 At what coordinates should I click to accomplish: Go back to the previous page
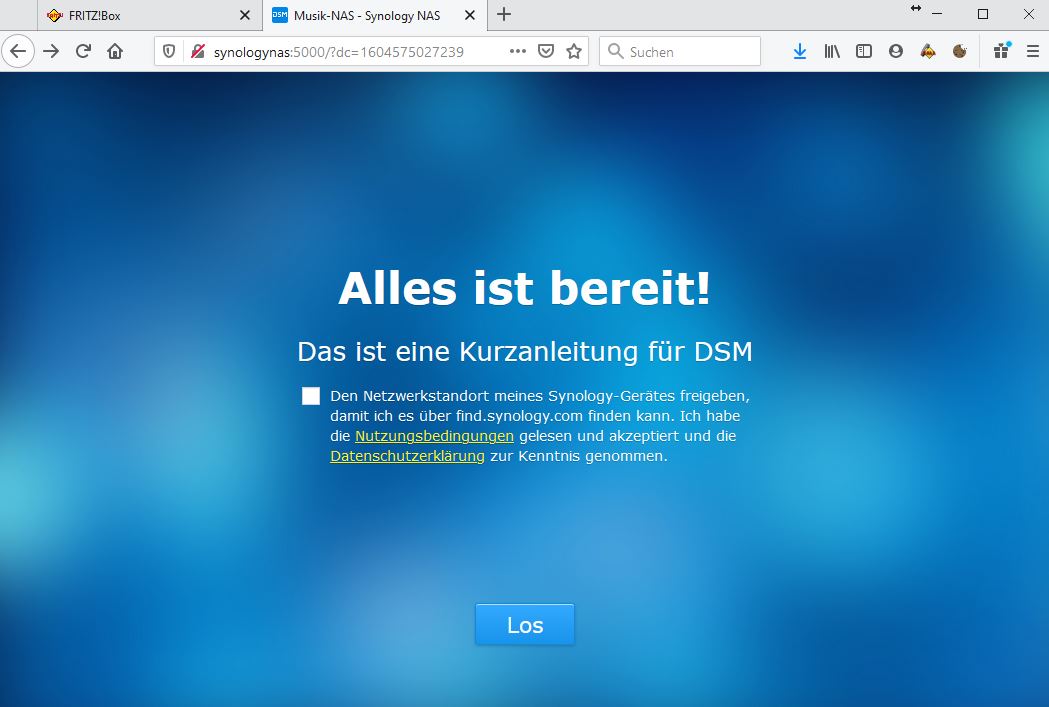coord(18,52)
